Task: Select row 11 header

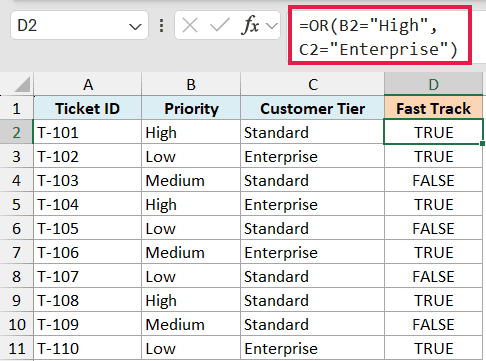Action: click(17, 348)
